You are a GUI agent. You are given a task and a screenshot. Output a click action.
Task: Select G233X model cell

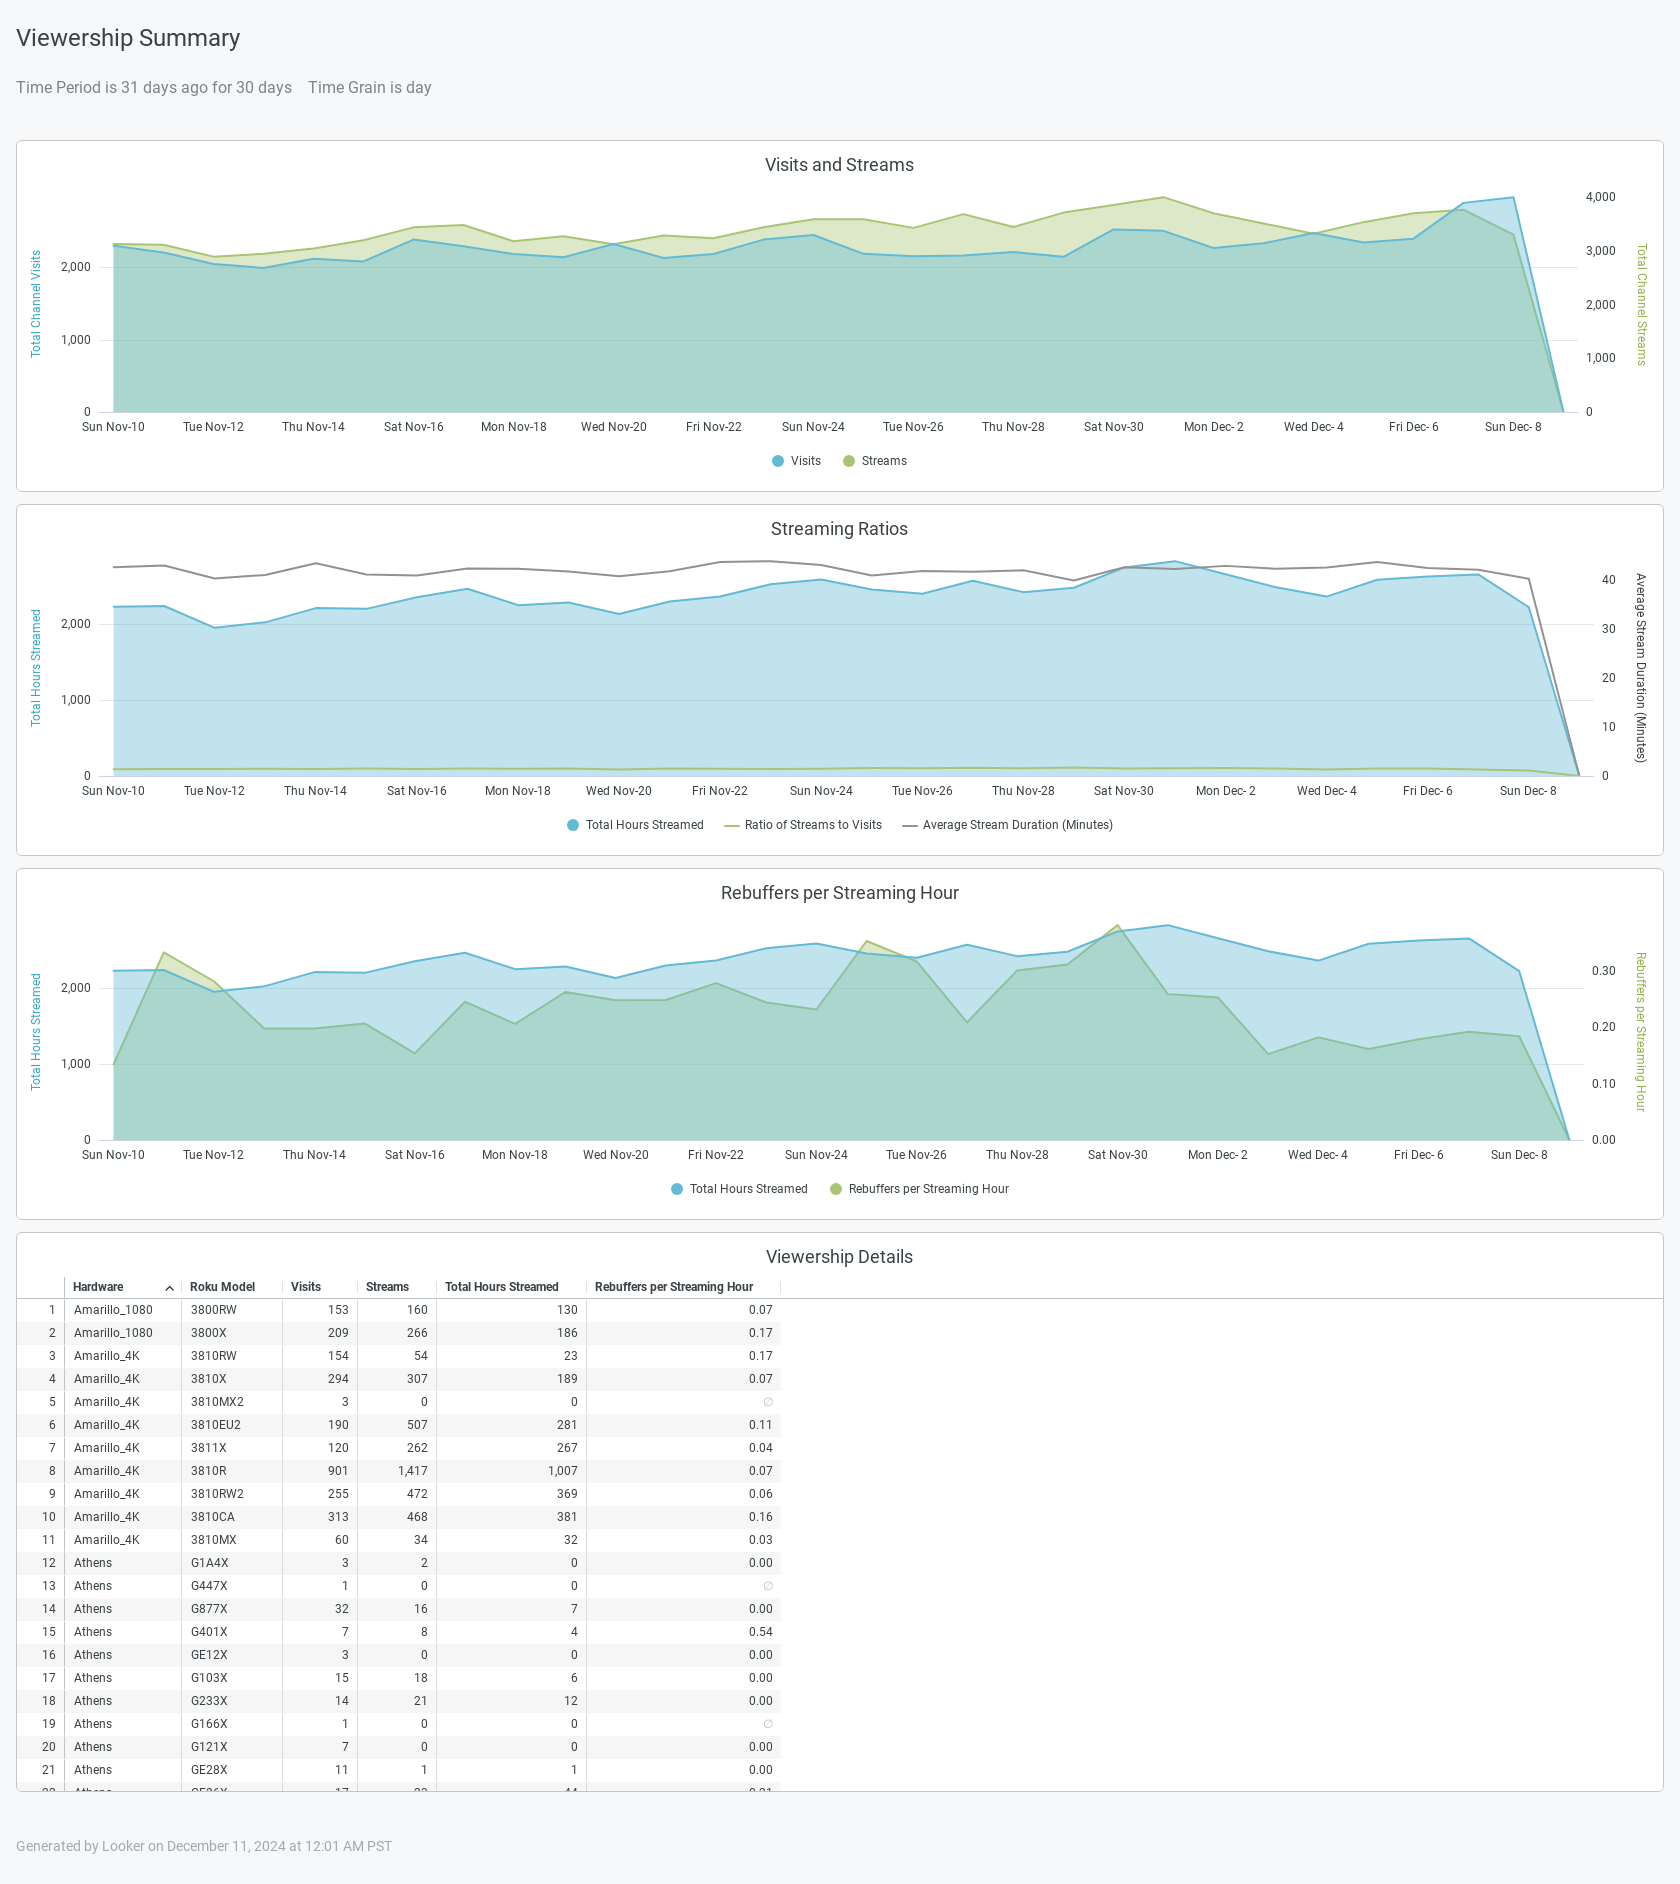[209, 1701]
